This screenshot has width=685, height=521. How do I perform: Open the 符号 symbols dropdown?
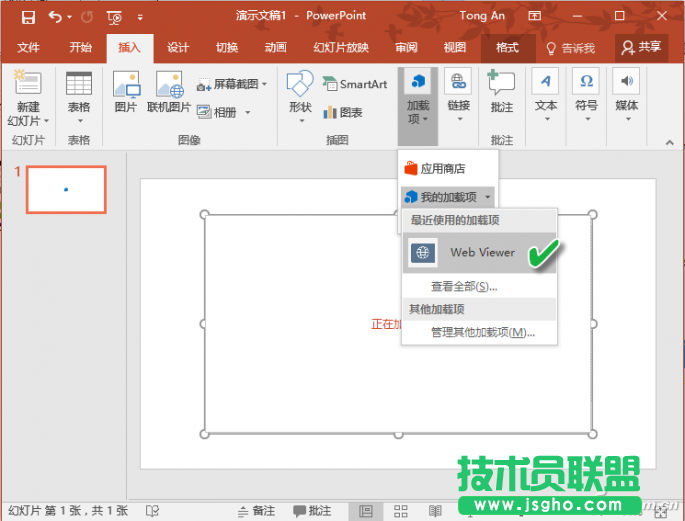click(587, 96)
